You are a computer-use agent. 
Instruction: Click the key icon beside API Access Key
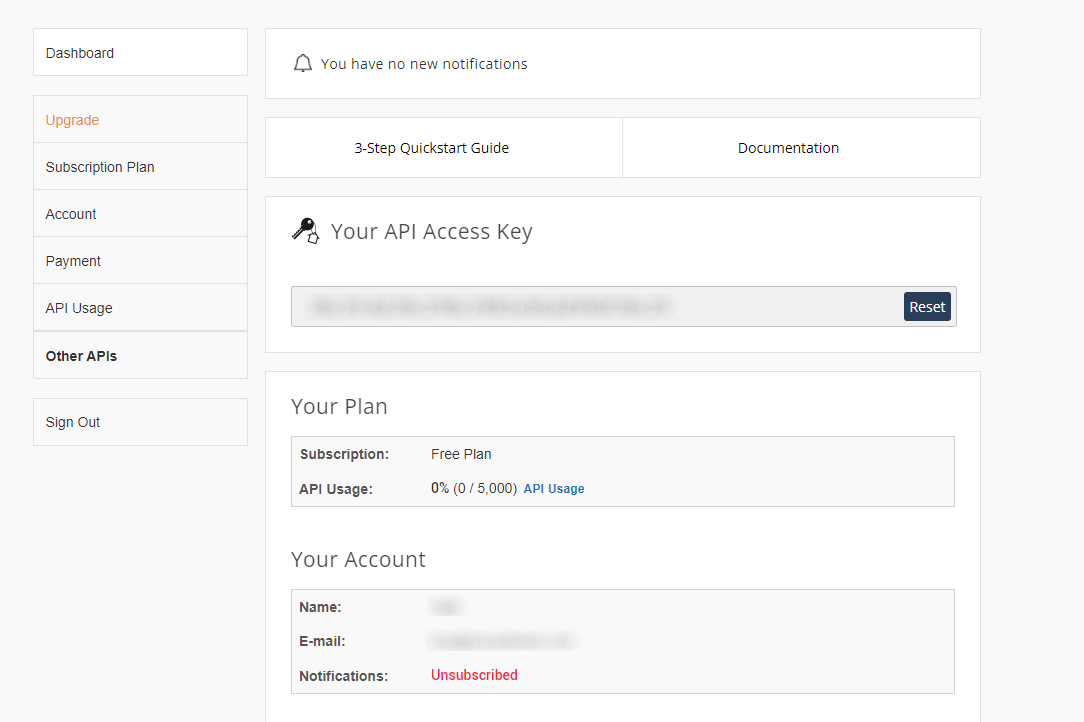305,231
